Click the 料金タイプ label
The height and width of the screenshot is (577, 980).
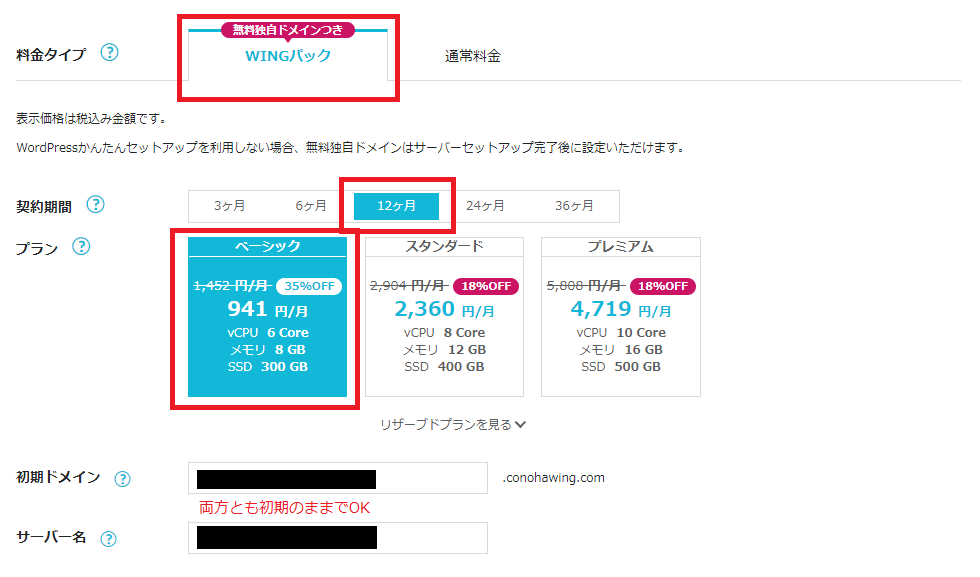click(x=51, y=54)
